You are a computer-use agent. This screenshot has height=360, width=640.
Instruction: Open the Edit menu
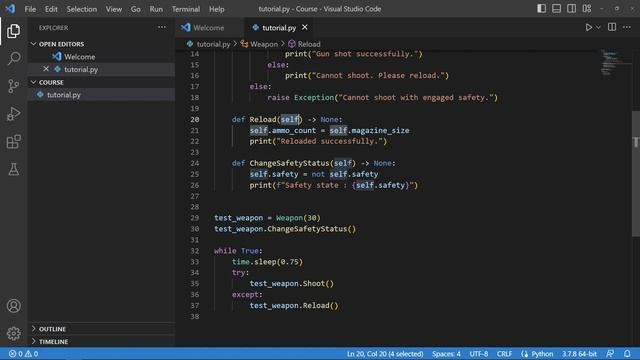[51, 9]
